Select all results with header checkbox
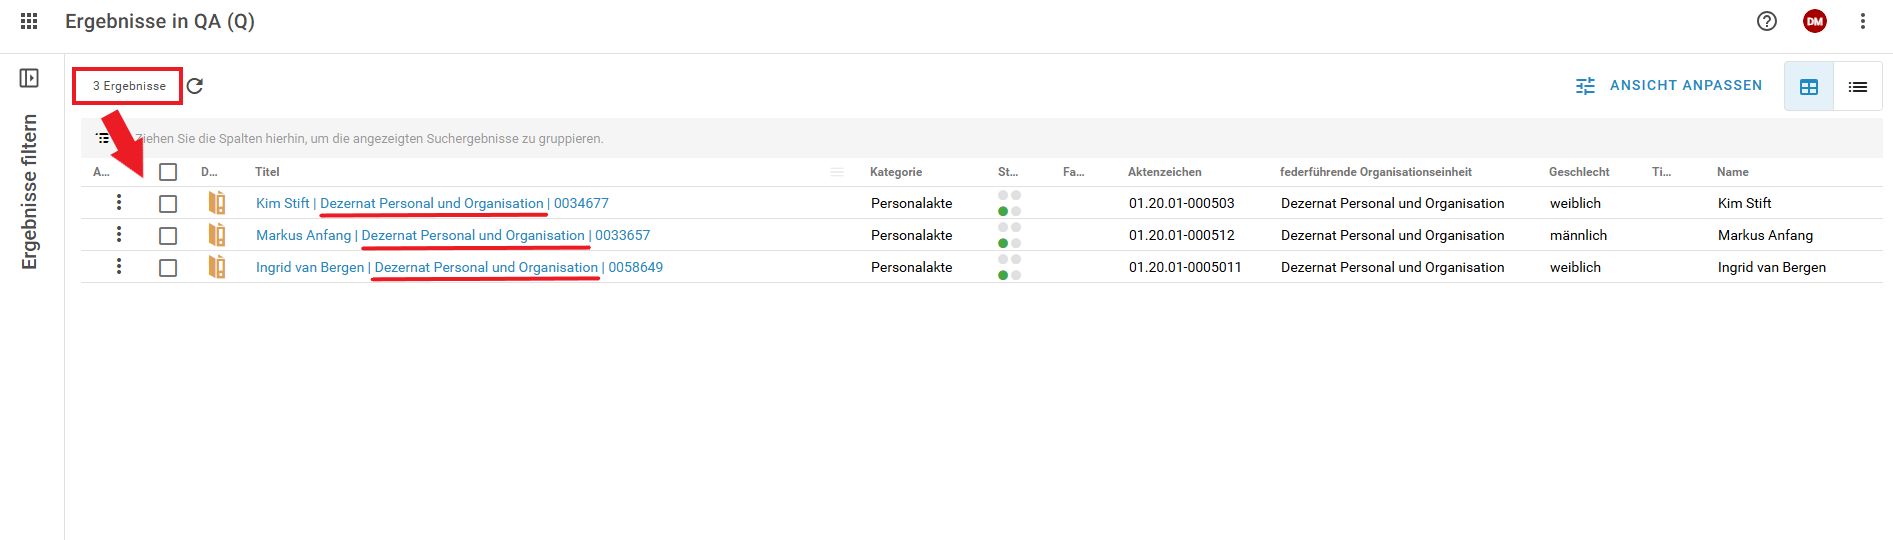1893x540 pixels. (168, 172)
